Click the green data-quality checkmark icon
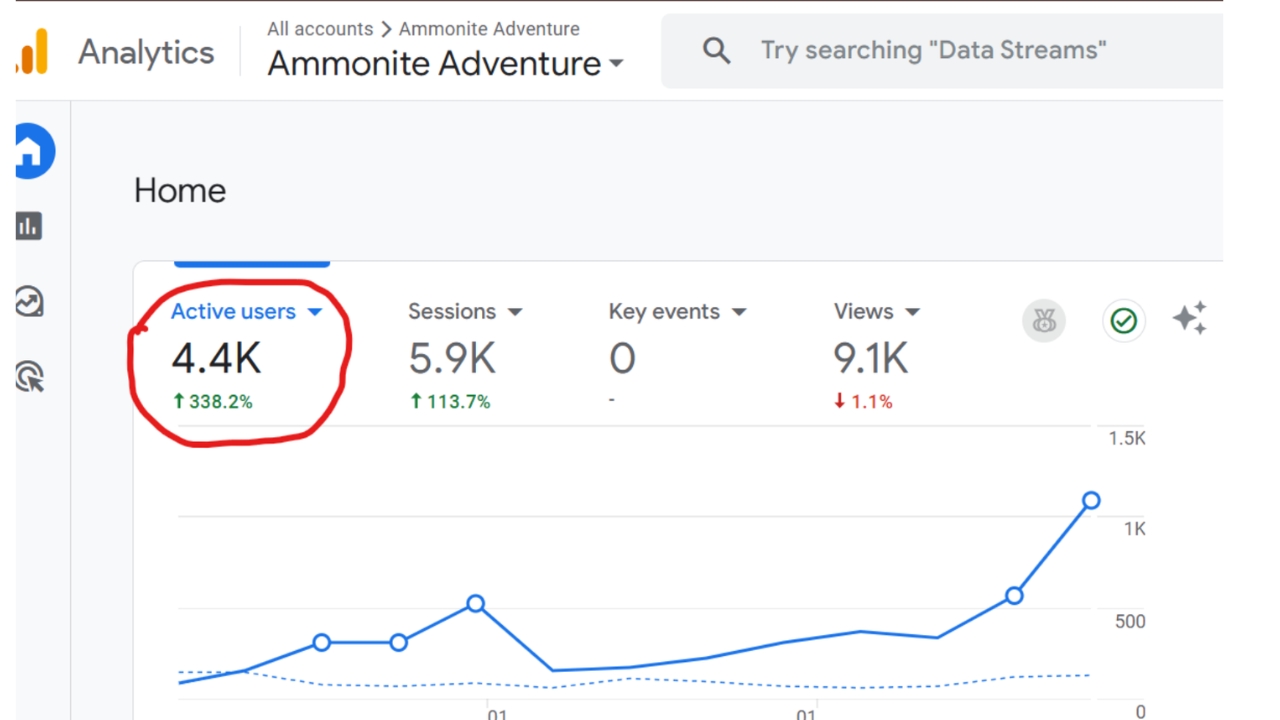The height and width of the screenshot is (720, 1280). click(1123, 320)
